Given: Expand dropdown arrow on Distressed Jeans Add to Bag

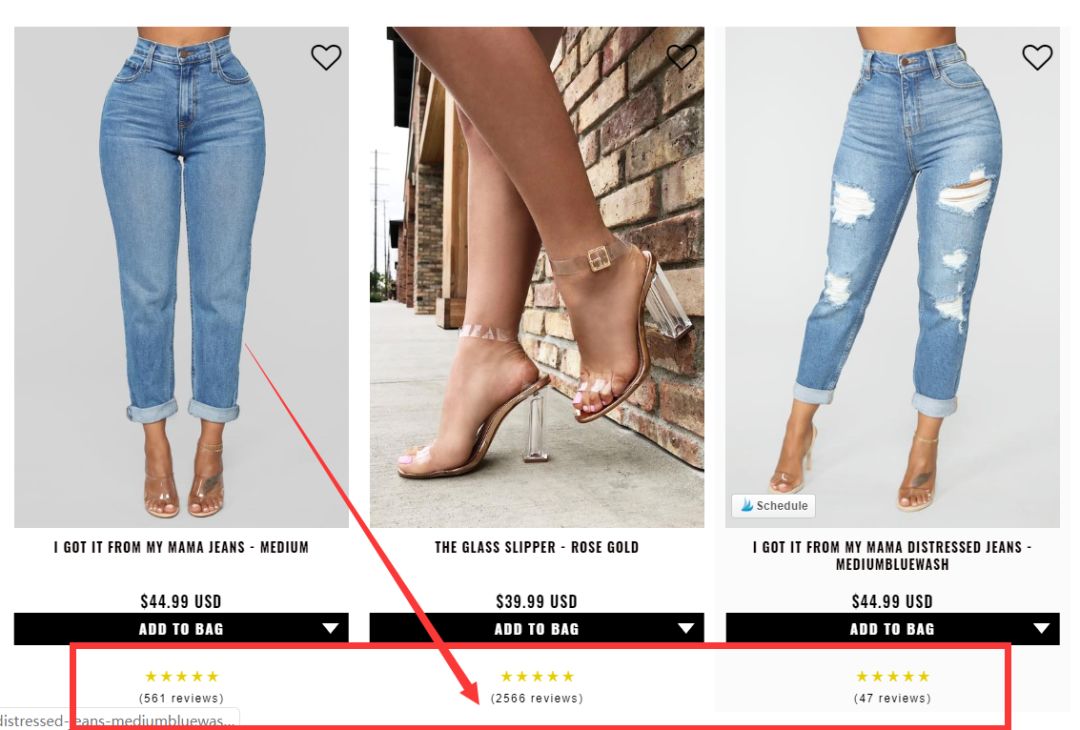Looking at the screenshot, I should tap(1041, 628).
